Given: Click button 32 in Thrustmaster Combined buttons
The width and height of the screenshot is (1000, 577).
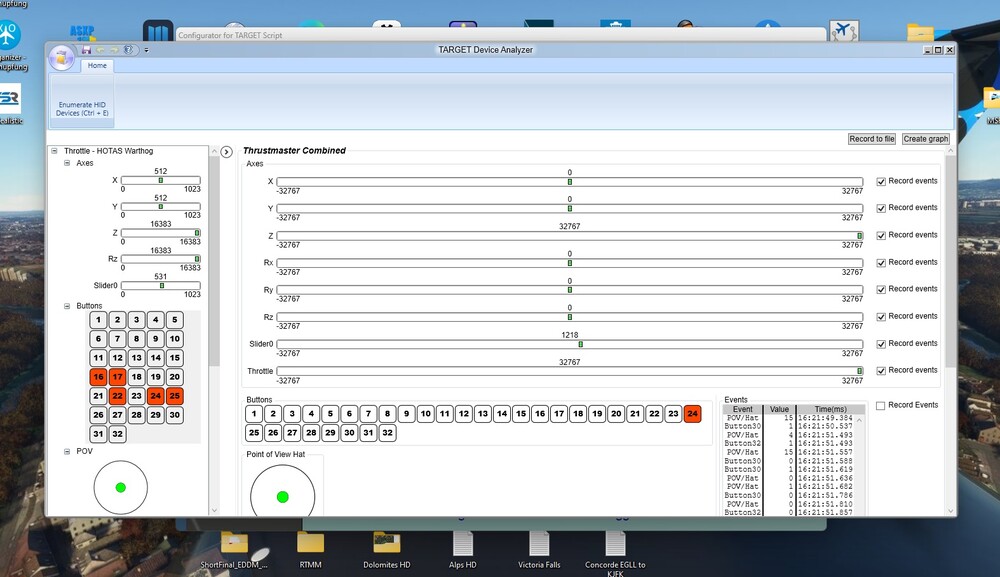Looking at the screenshot, I should point(387,433).
